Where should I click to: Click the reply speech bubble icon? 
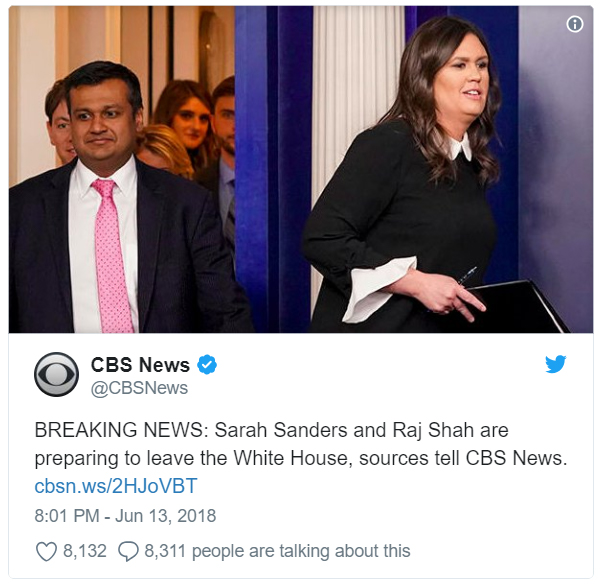128,551
